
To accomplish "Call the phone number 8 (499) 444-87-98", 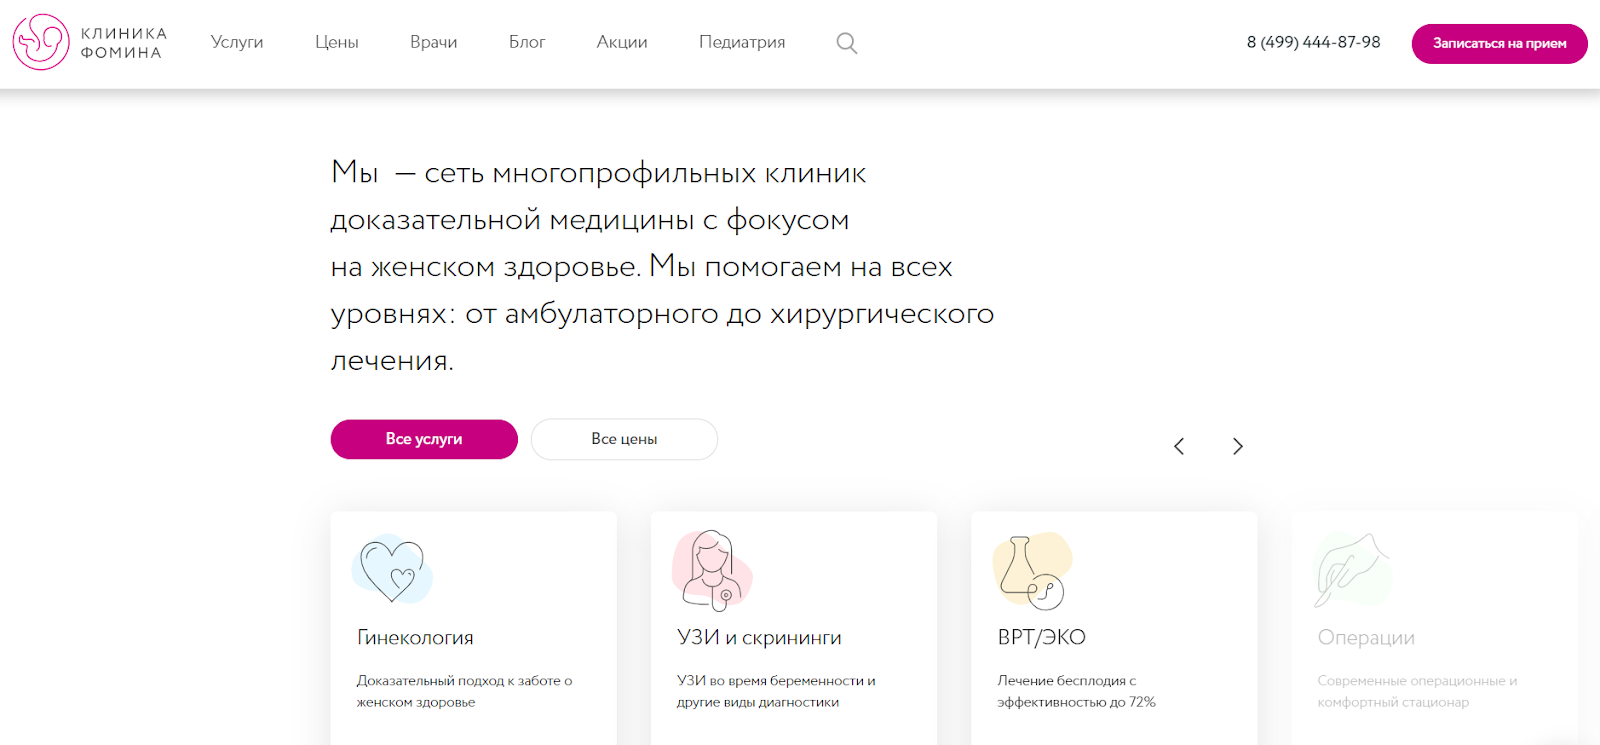I will click(x=1313, y=42).
